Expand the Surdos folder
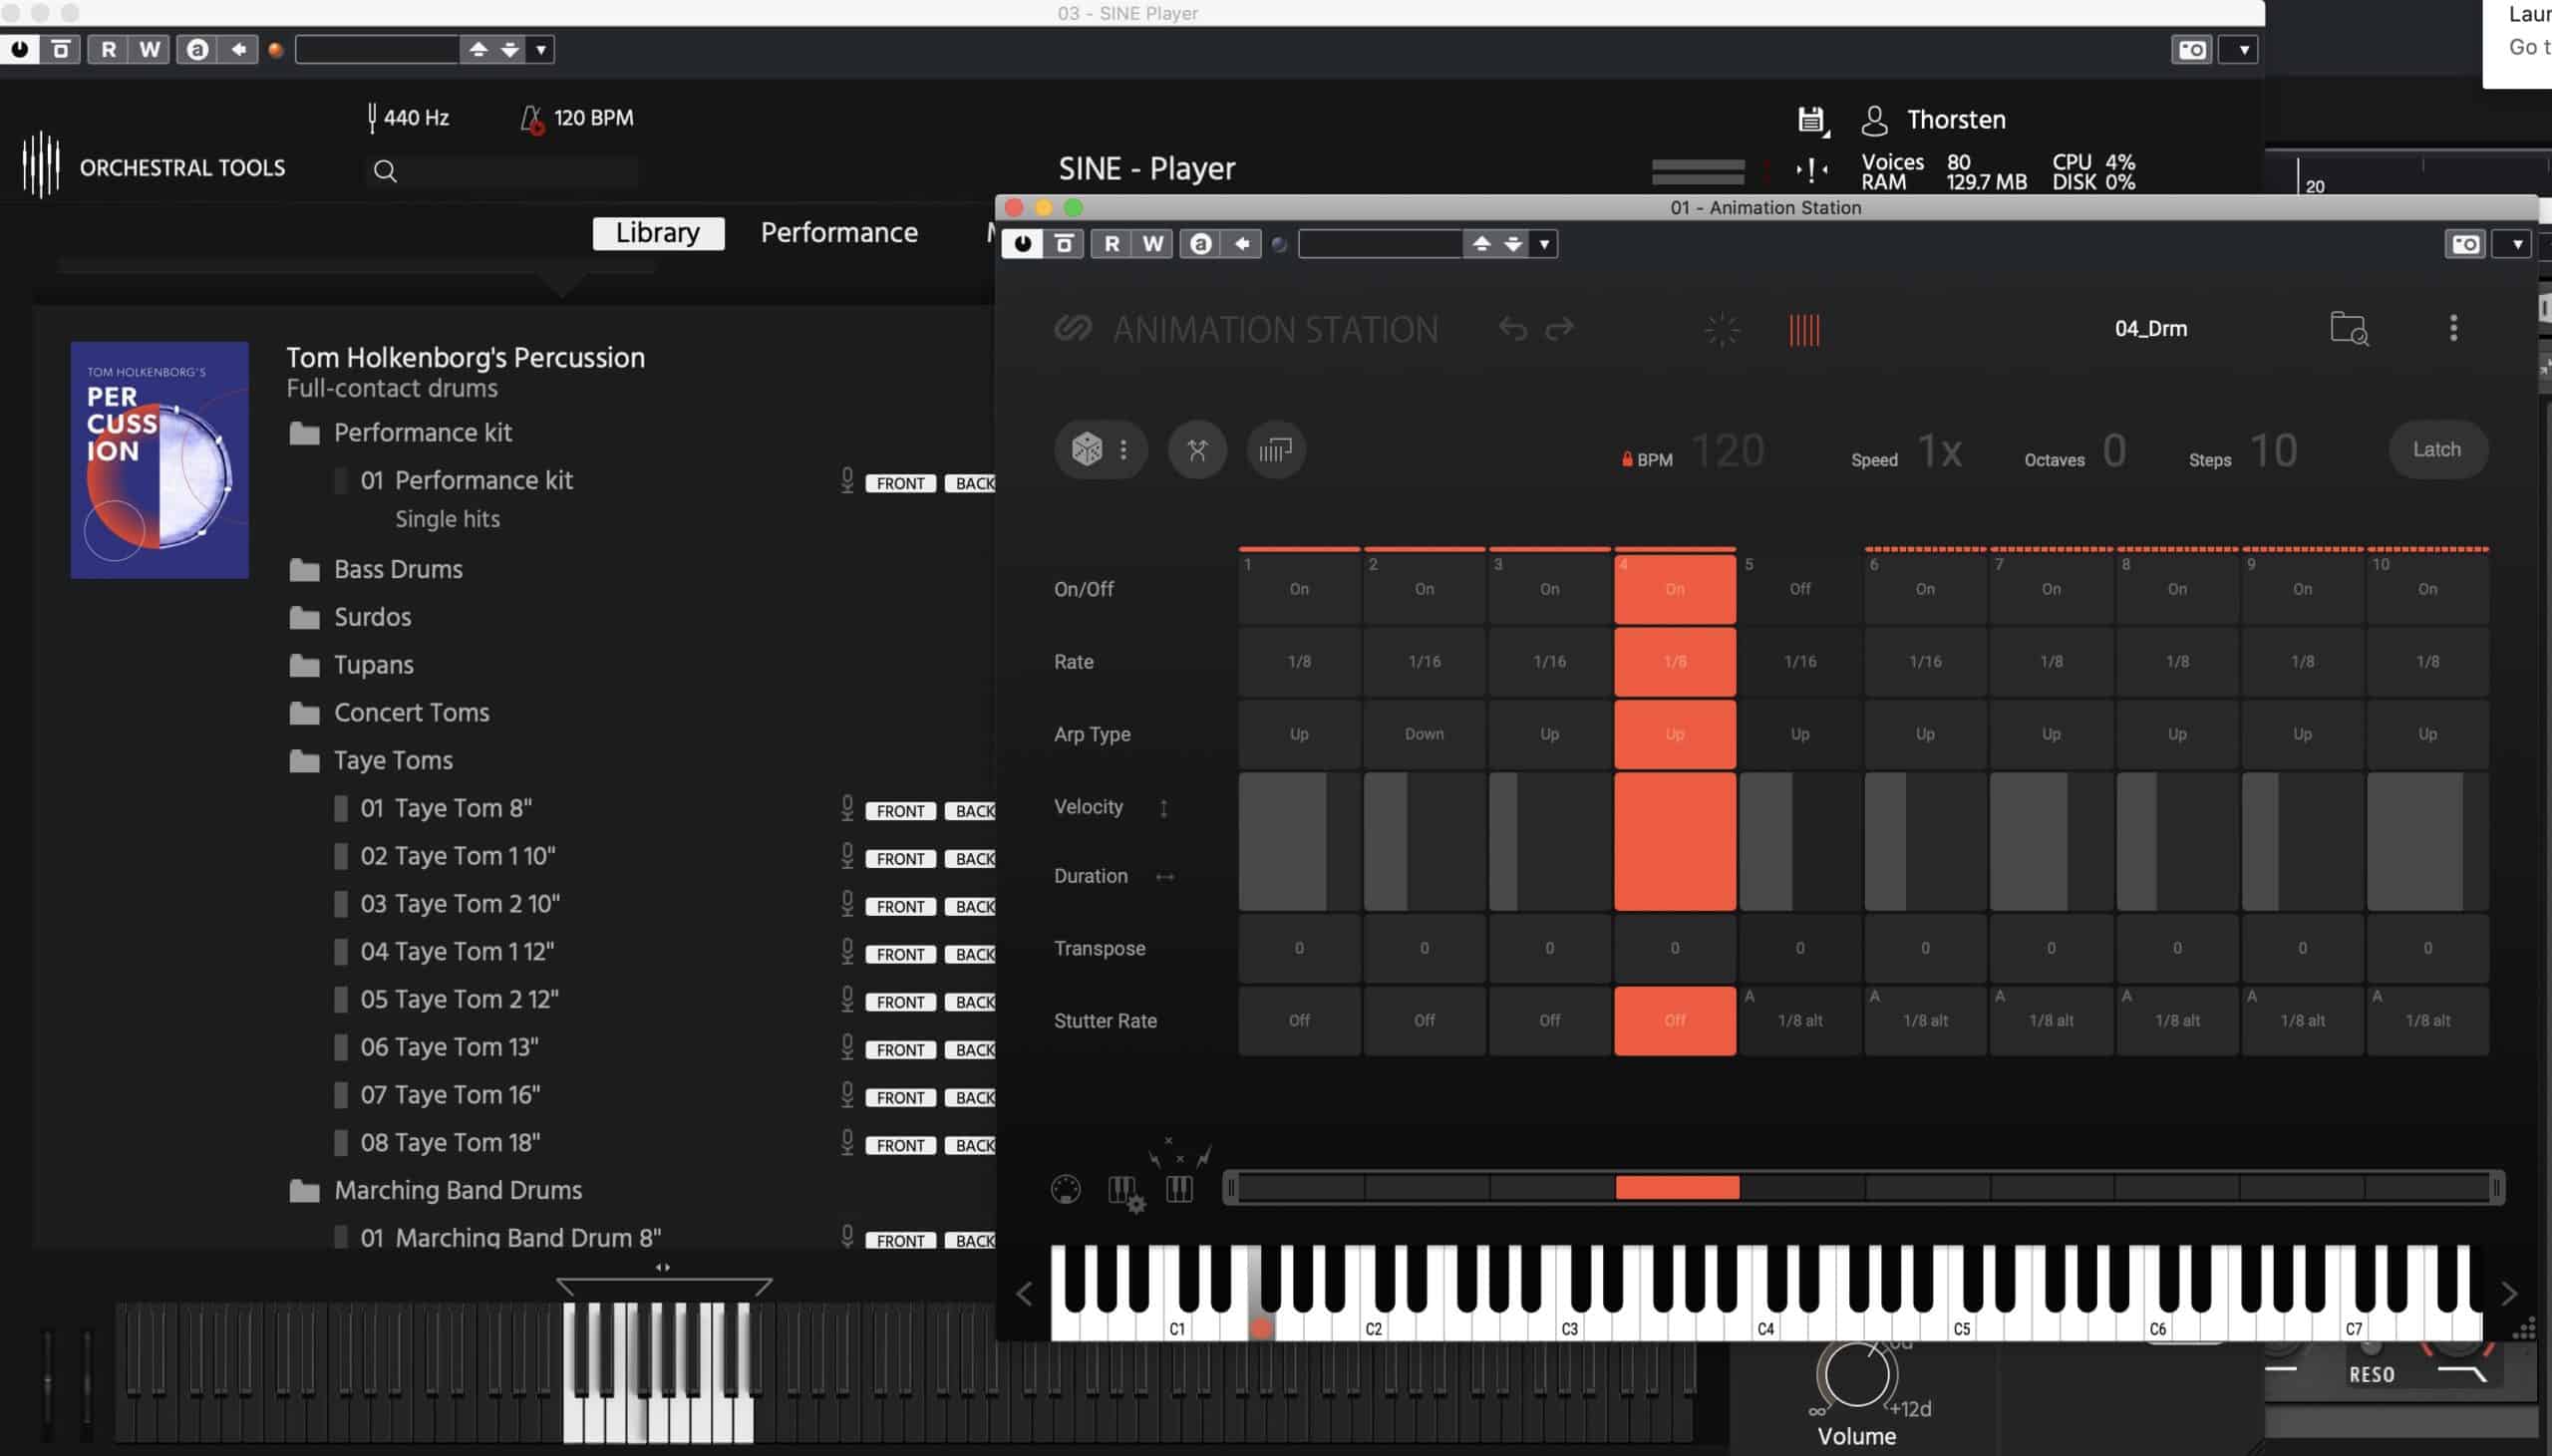The height and width of the screenshot is (1456, 2552). pos(304,618)
